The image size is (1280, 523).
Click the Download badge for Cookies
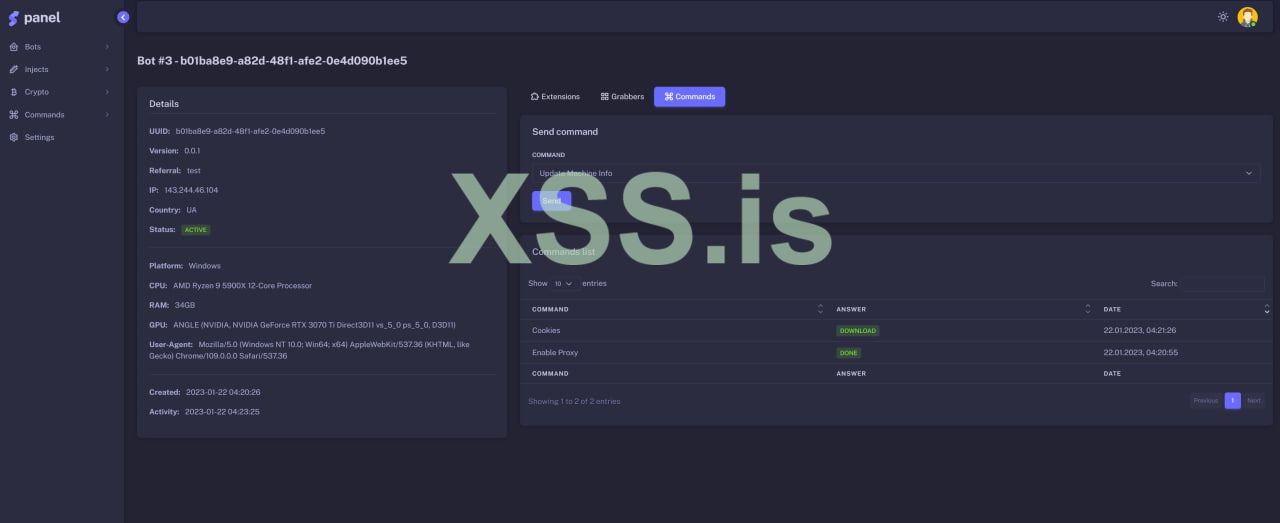(858, 331)
